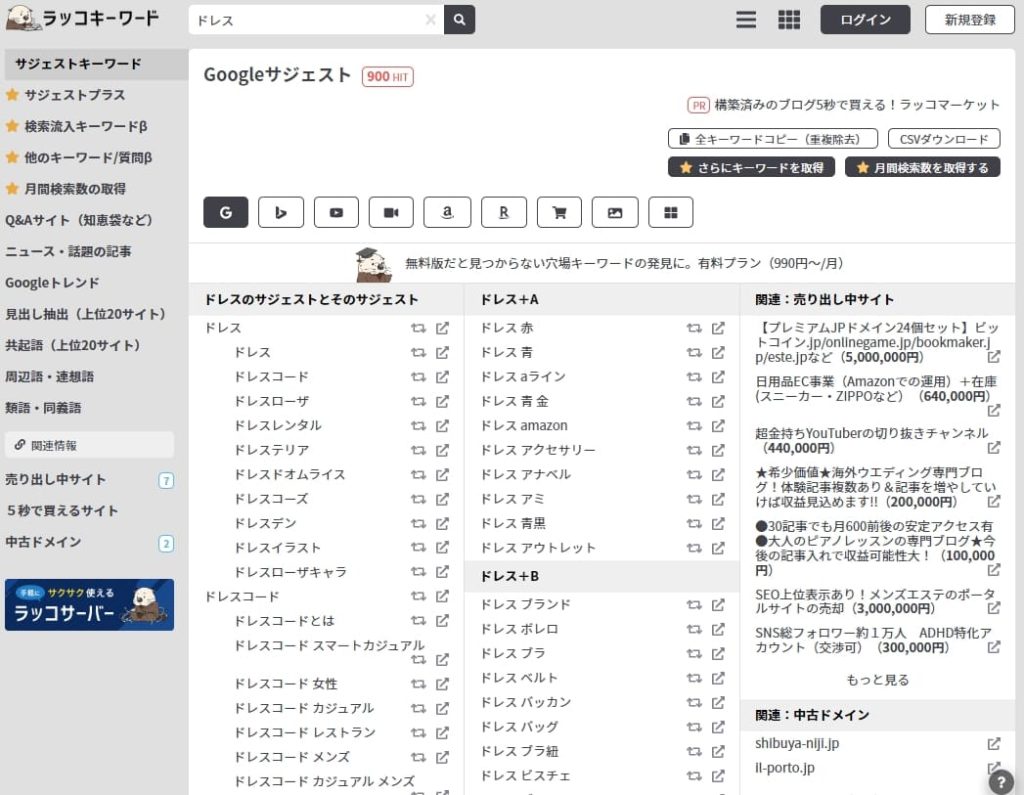Viewport: 1024px width, 795px height.
Task: Select the image search suggest icon
Action: pyautogui.click(x=615, y=212)
